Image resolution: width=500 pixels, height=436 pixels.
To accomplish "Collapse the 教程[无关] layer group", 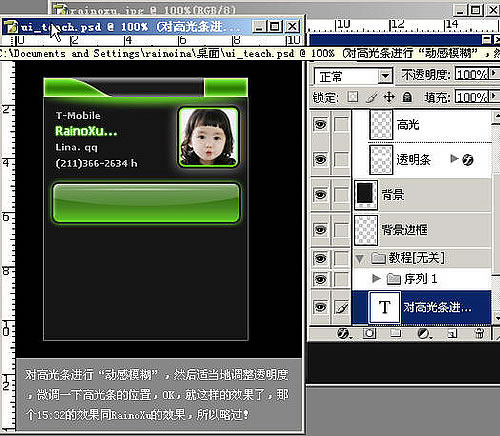I will click(x=360, y=258).
